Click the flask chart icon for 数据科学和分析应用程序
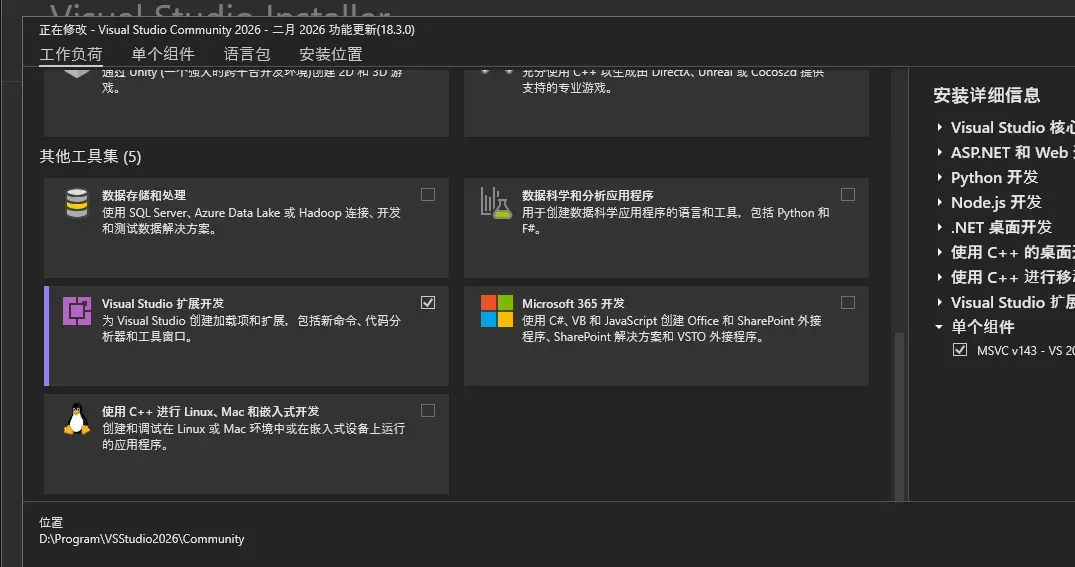Viewport: 1075px width, 567px height. [x=496, y=204]
